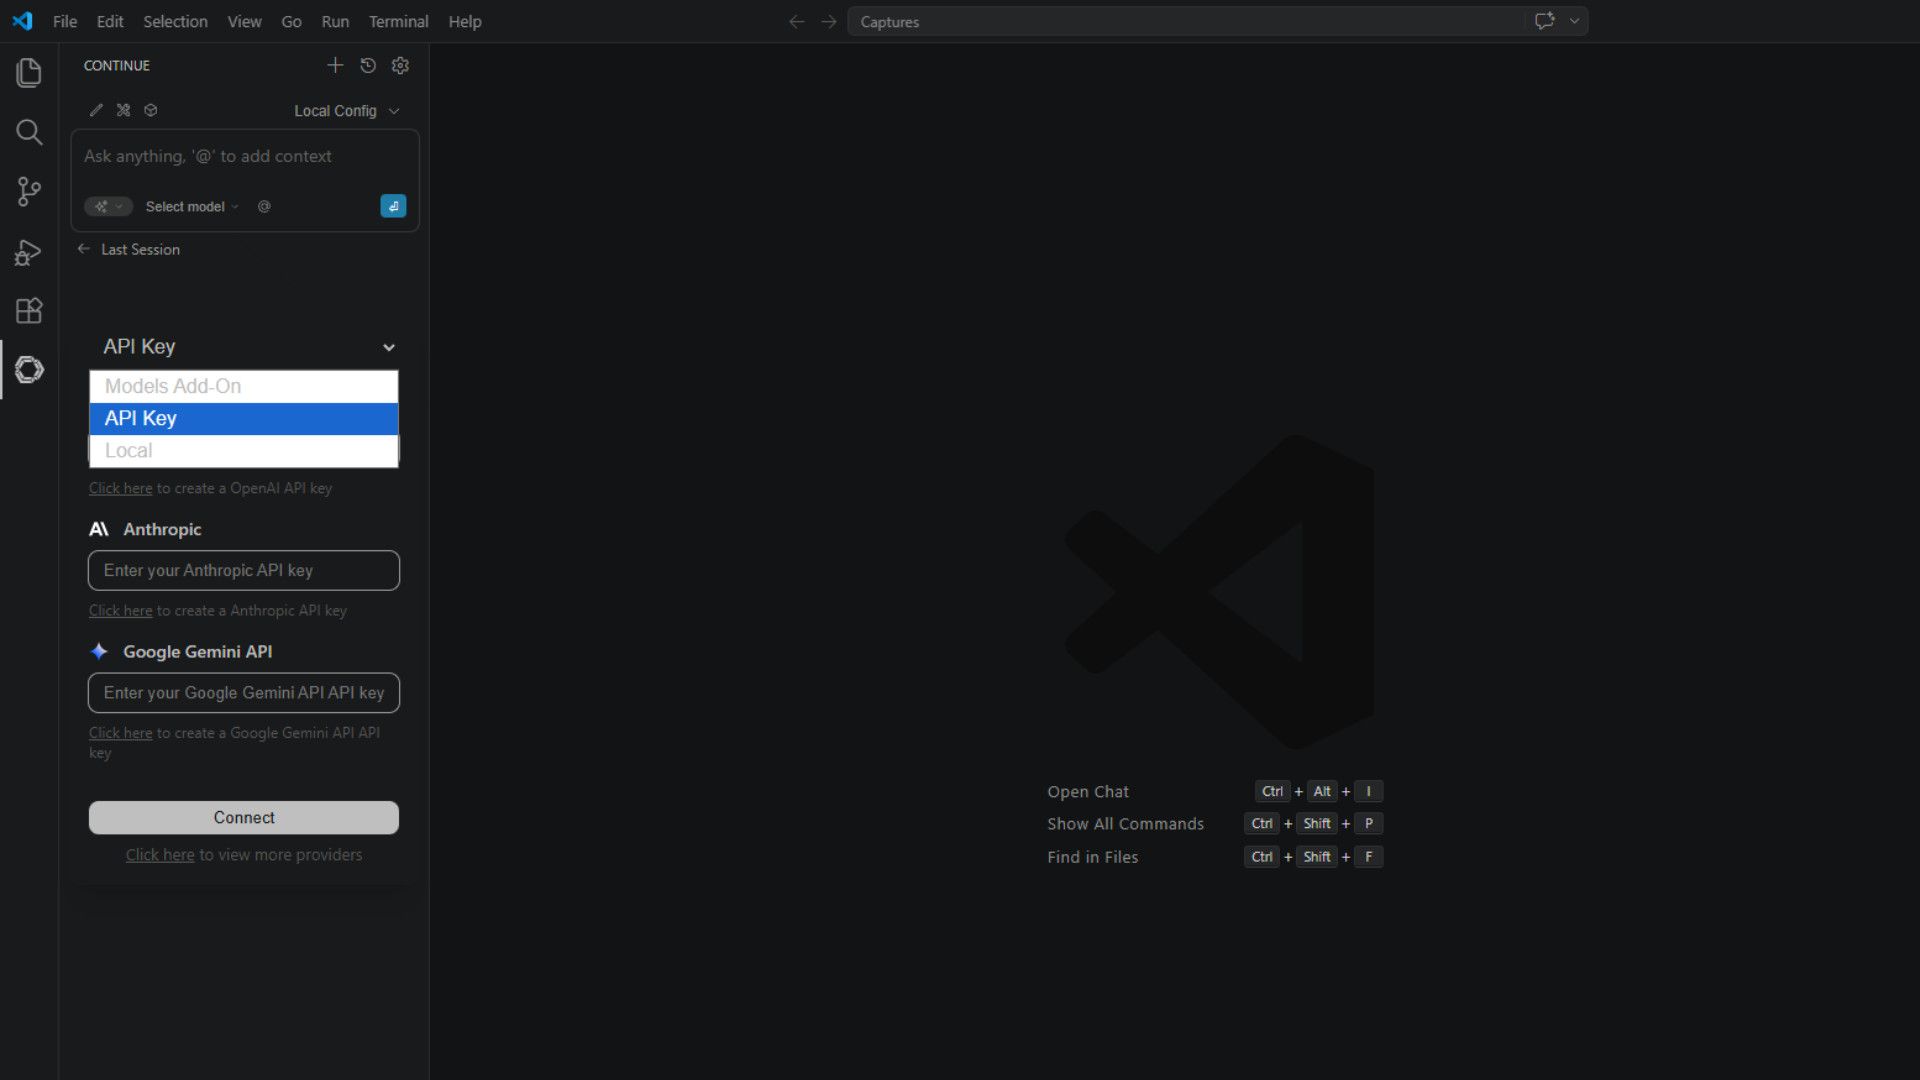The image size is (1920, 1080).
Task: Click the Open Chat shortcut hint
Action: [x=1088, y=791]
